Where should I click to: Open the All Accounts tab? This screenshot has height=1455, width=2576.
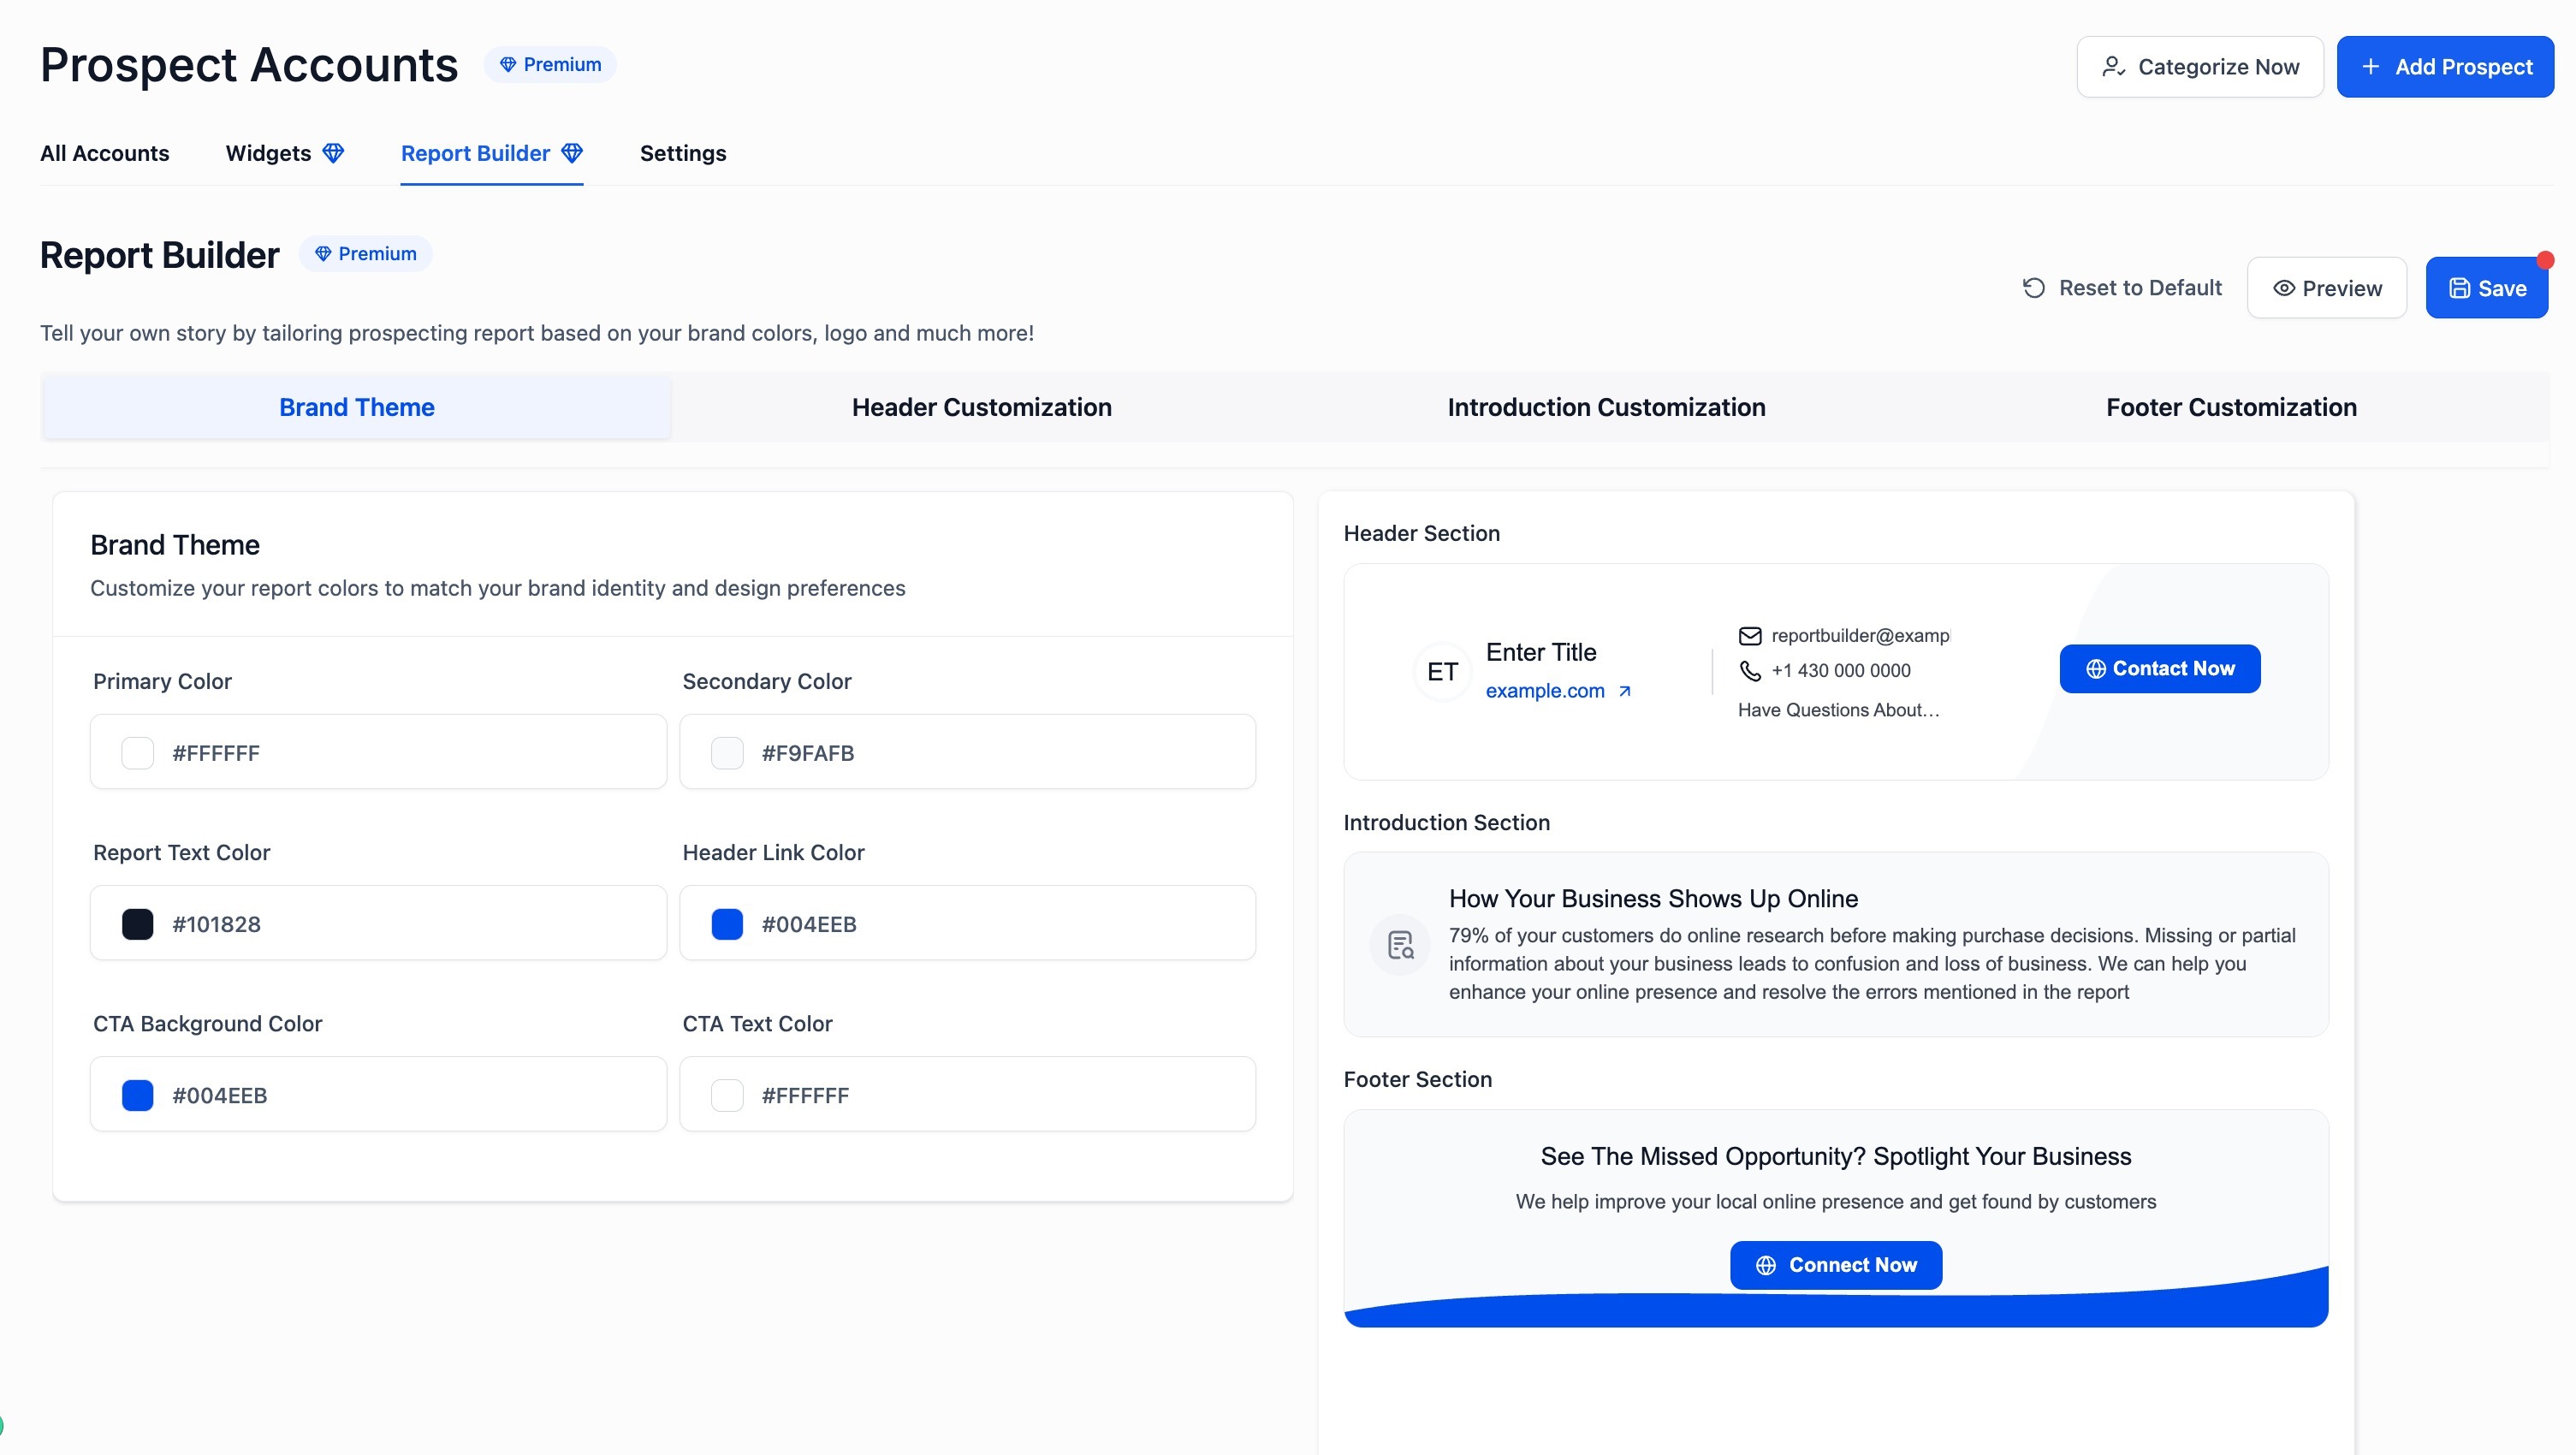[104, 153]
